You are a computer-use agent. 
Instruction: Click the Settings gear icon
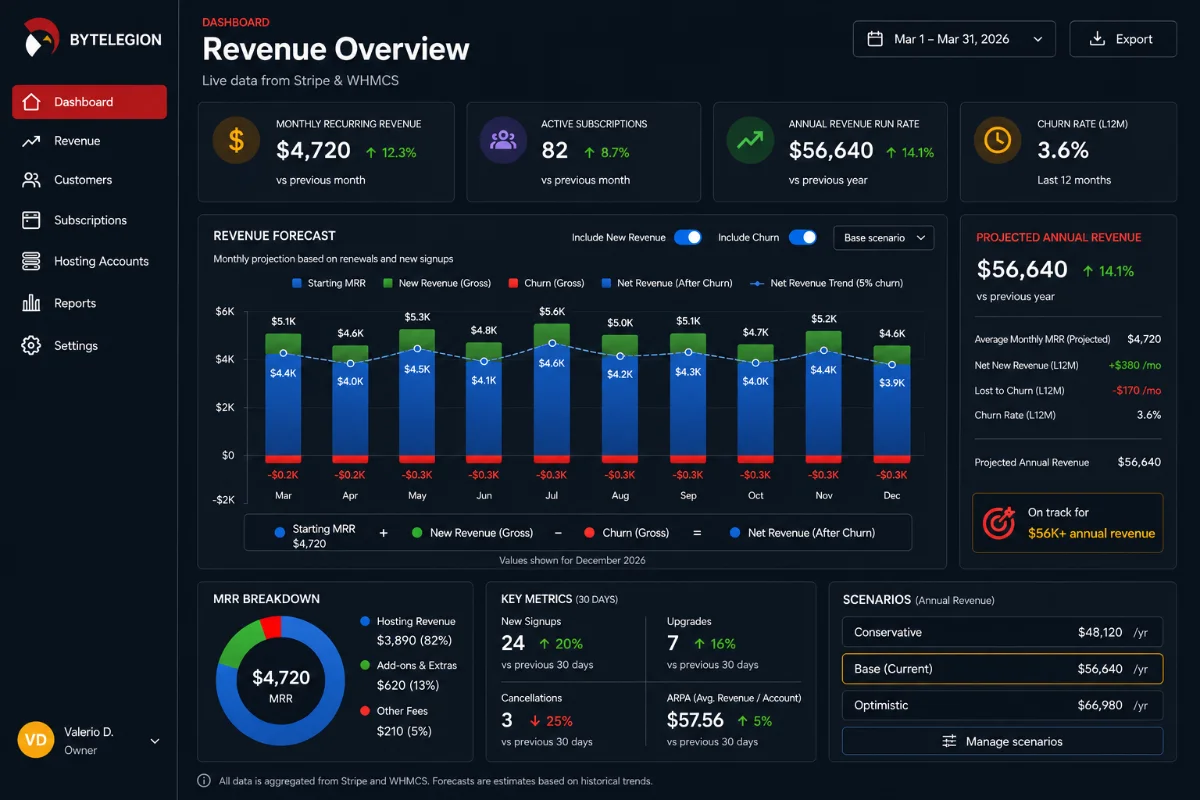click(31, 345)
